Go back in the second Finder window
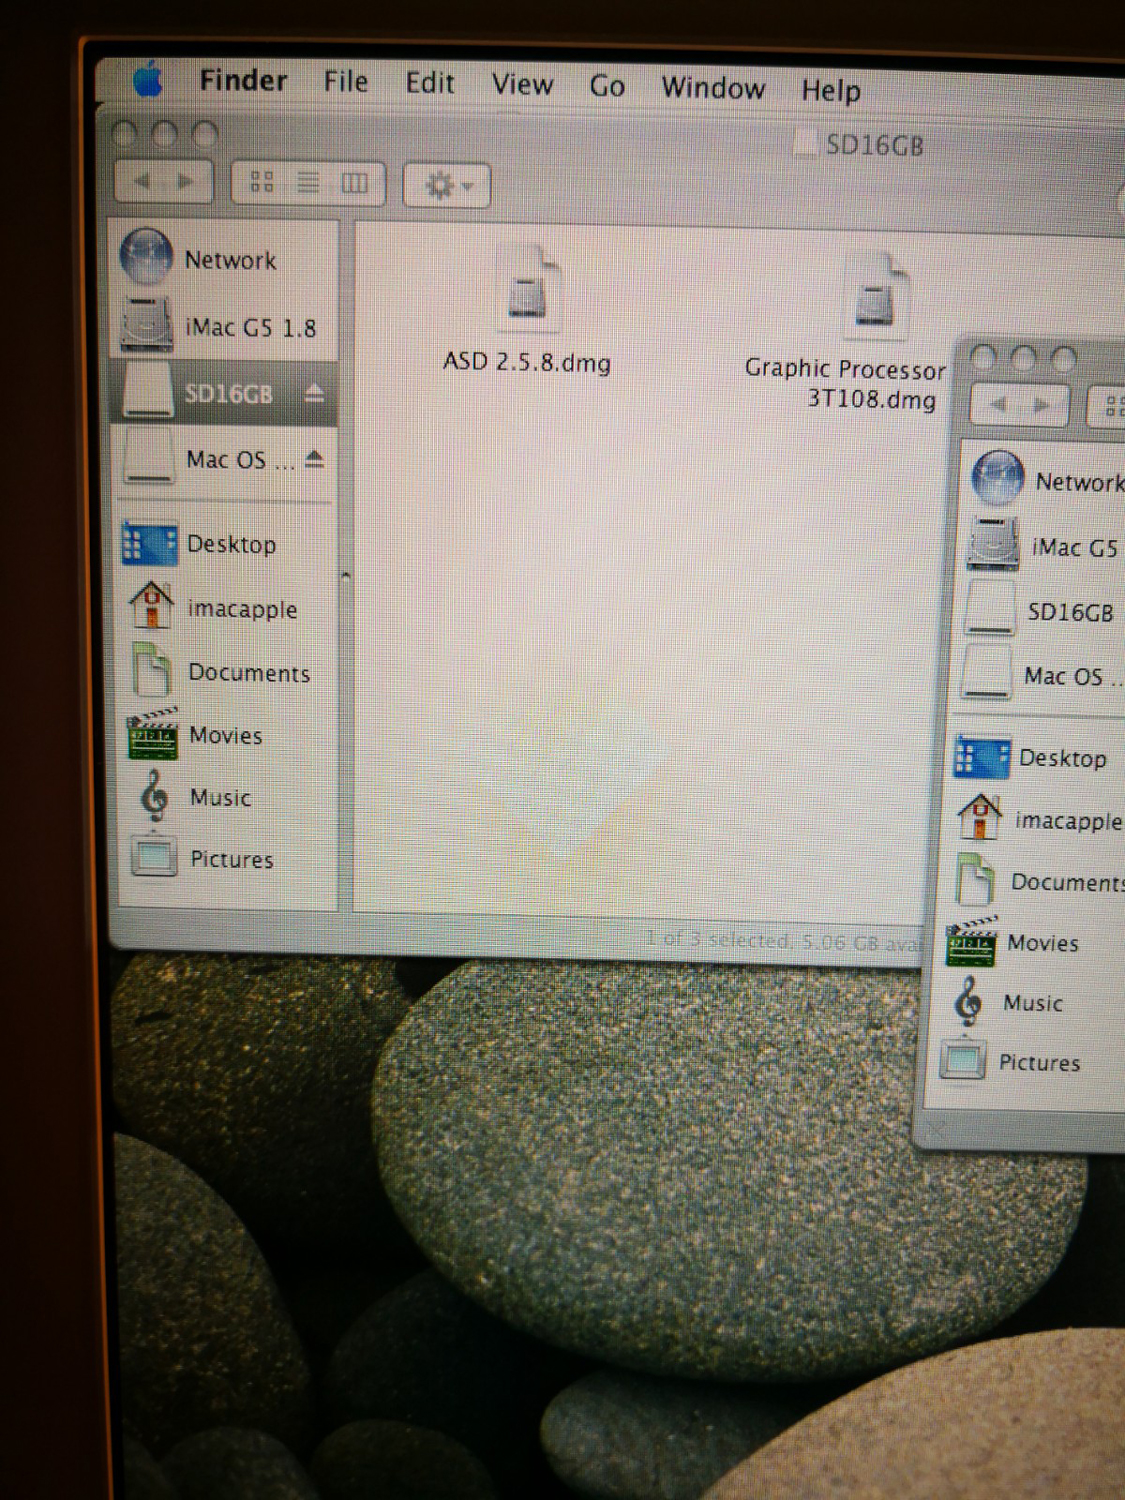Screen dimensions: 1125x1500 [x=998, y=405]
